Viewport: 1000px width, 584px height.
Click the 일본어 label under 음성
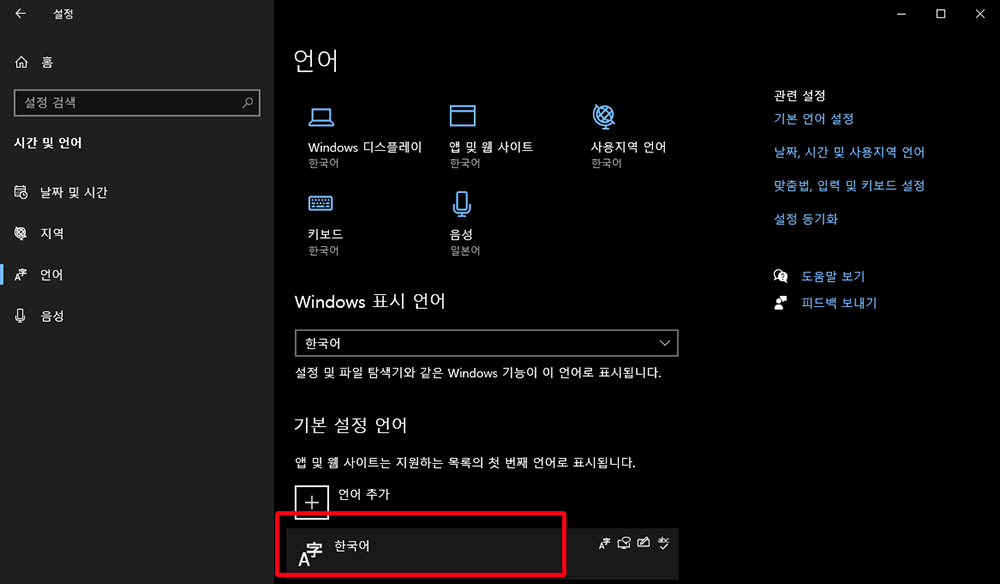click(x=465, y=251)
